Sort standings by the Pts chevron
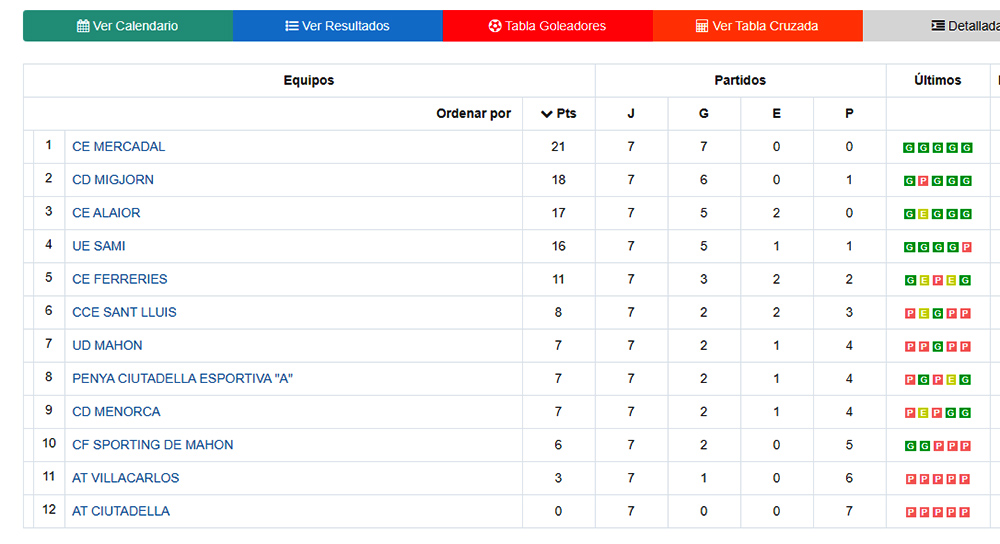 pos(546,114)
